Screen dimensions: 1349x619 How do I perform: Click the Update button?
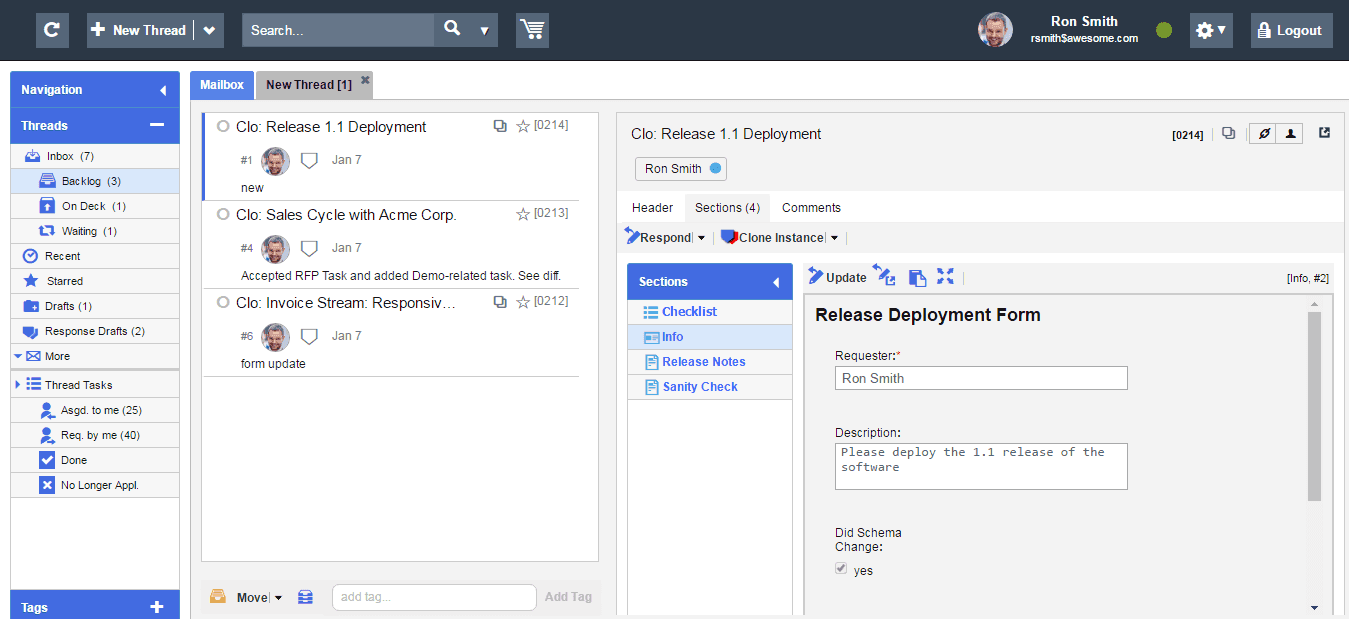point(837,277)
